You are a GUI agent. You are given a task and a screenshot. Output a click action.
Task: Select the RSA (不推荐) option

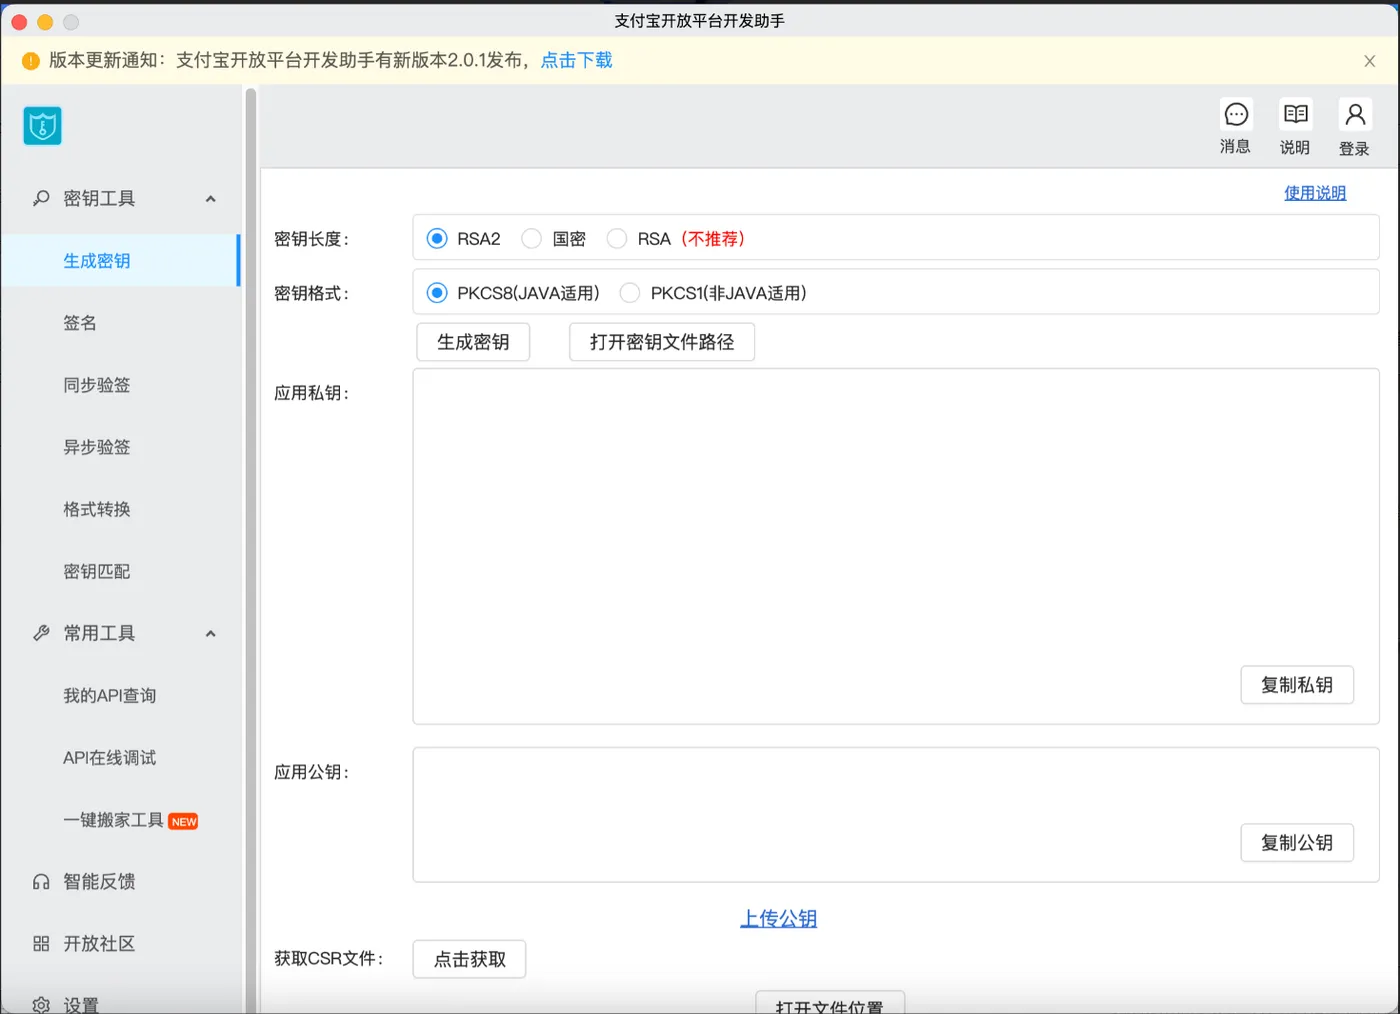[617, 238]
